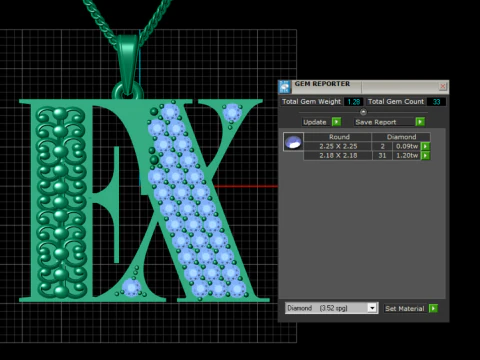Select the 2.18 X 2.18 gem size row
The image size is (480, 360).
338,155
